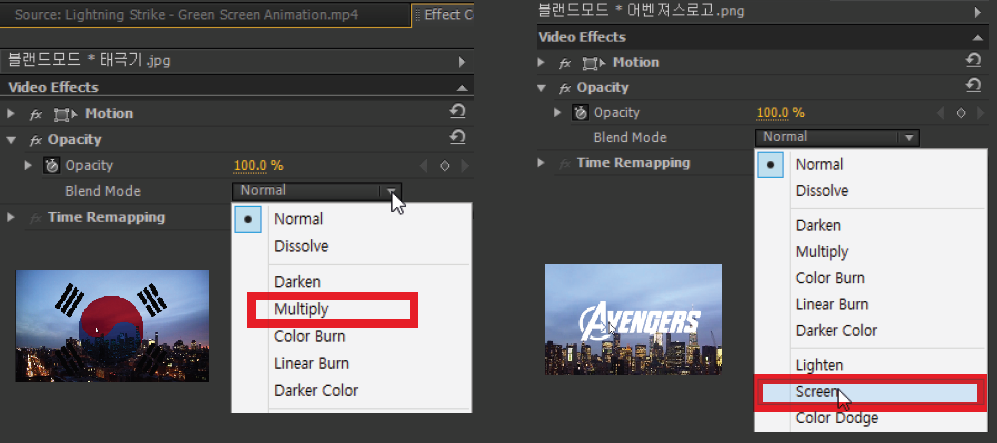Expand Time Remapping in 어벤져스로고.png panel
The height and width of the screenshot is (443, 997).
tap(541, 162)
